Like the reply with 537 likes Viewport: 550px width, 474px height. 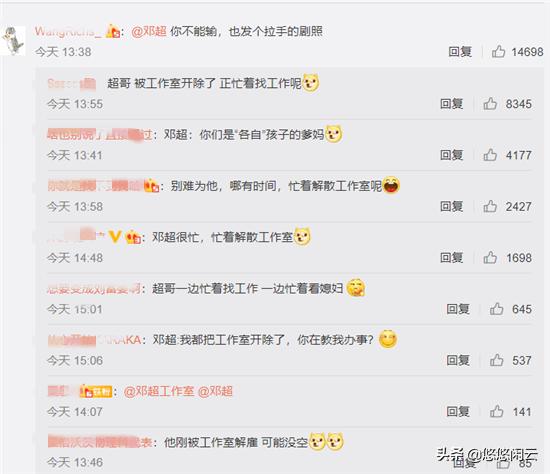pos(496,360)
